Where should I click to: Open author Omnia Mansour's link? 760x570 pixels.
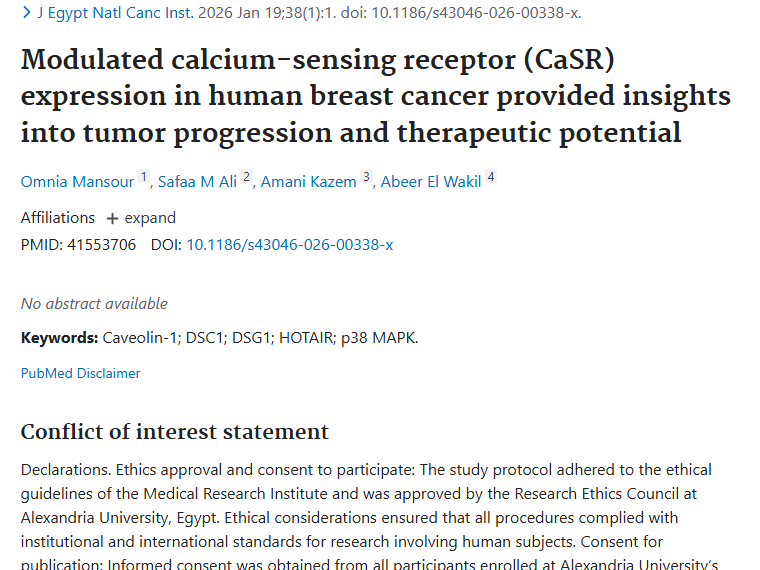[79, 182]
